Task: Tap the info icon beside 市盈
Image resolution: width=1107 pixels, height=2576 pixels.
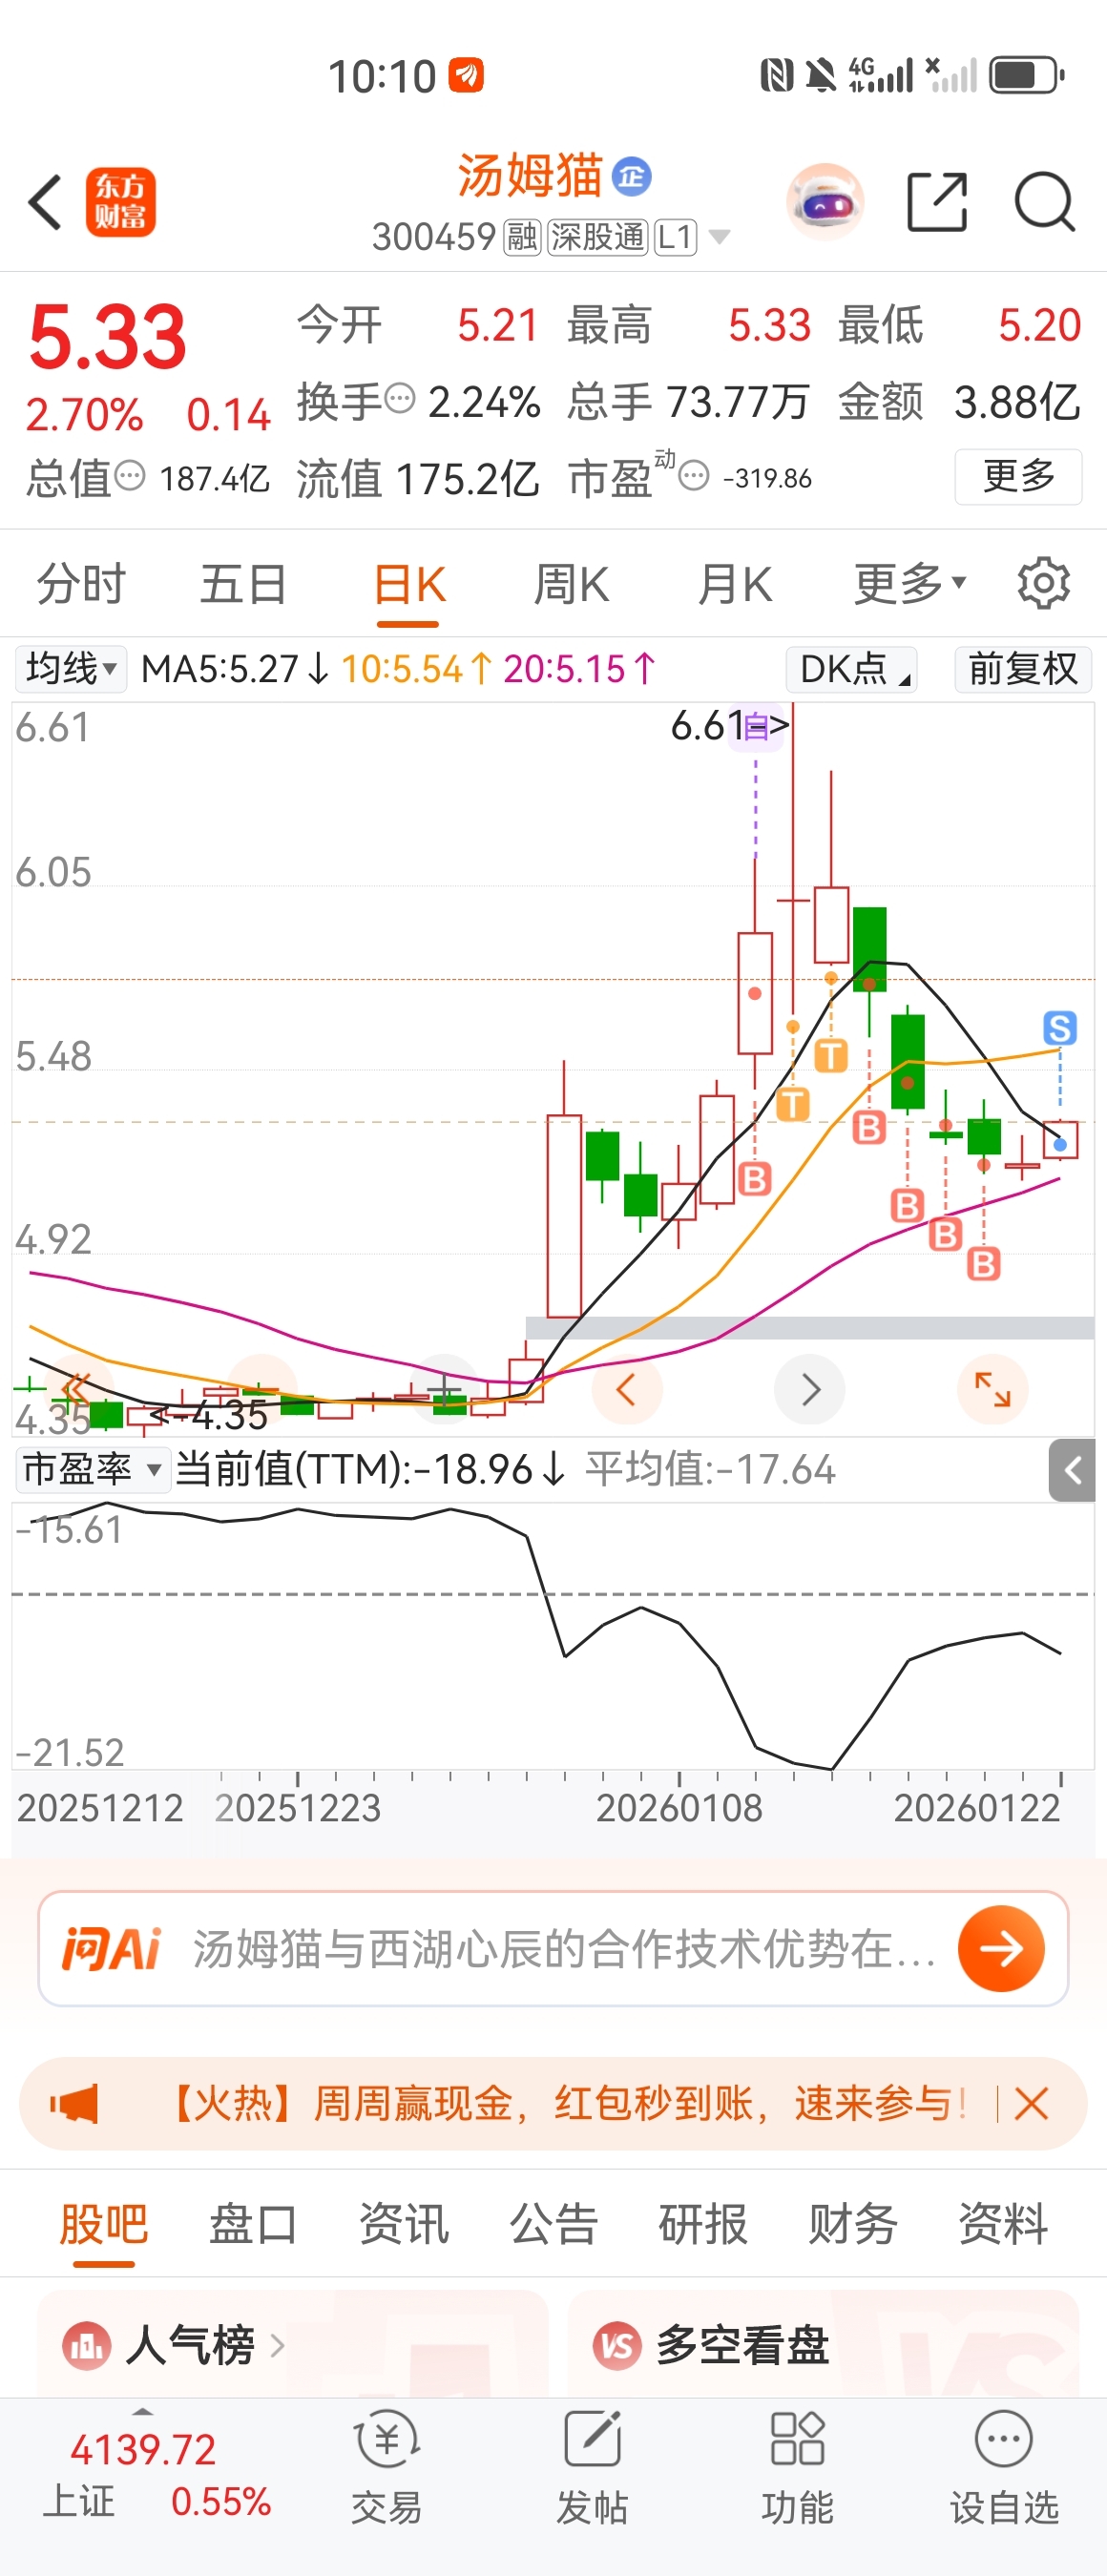Action: pos(694,475)
